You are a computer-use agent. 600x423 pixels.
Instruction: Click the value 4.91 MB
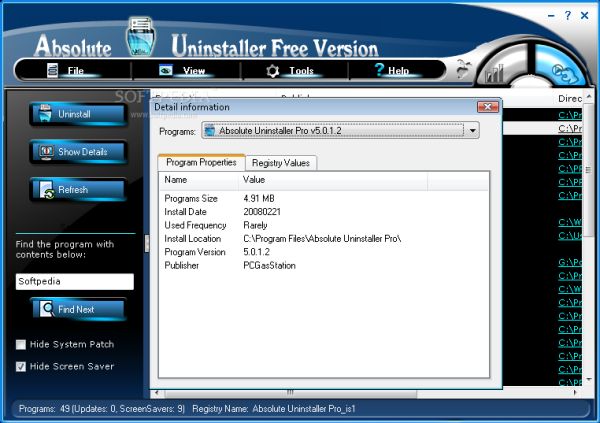pyautogui.click(x=259, y=198)
